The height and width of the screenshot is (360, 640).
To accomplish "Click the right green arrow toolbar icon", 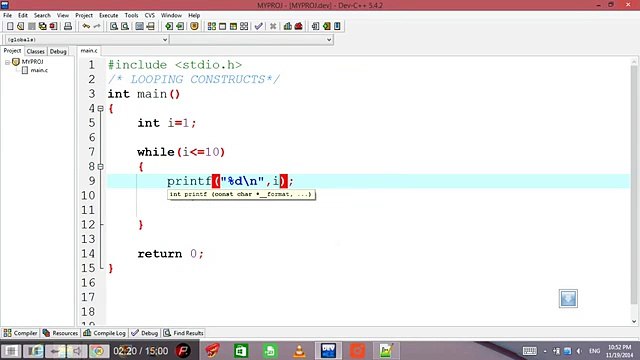I will [180, 26].
